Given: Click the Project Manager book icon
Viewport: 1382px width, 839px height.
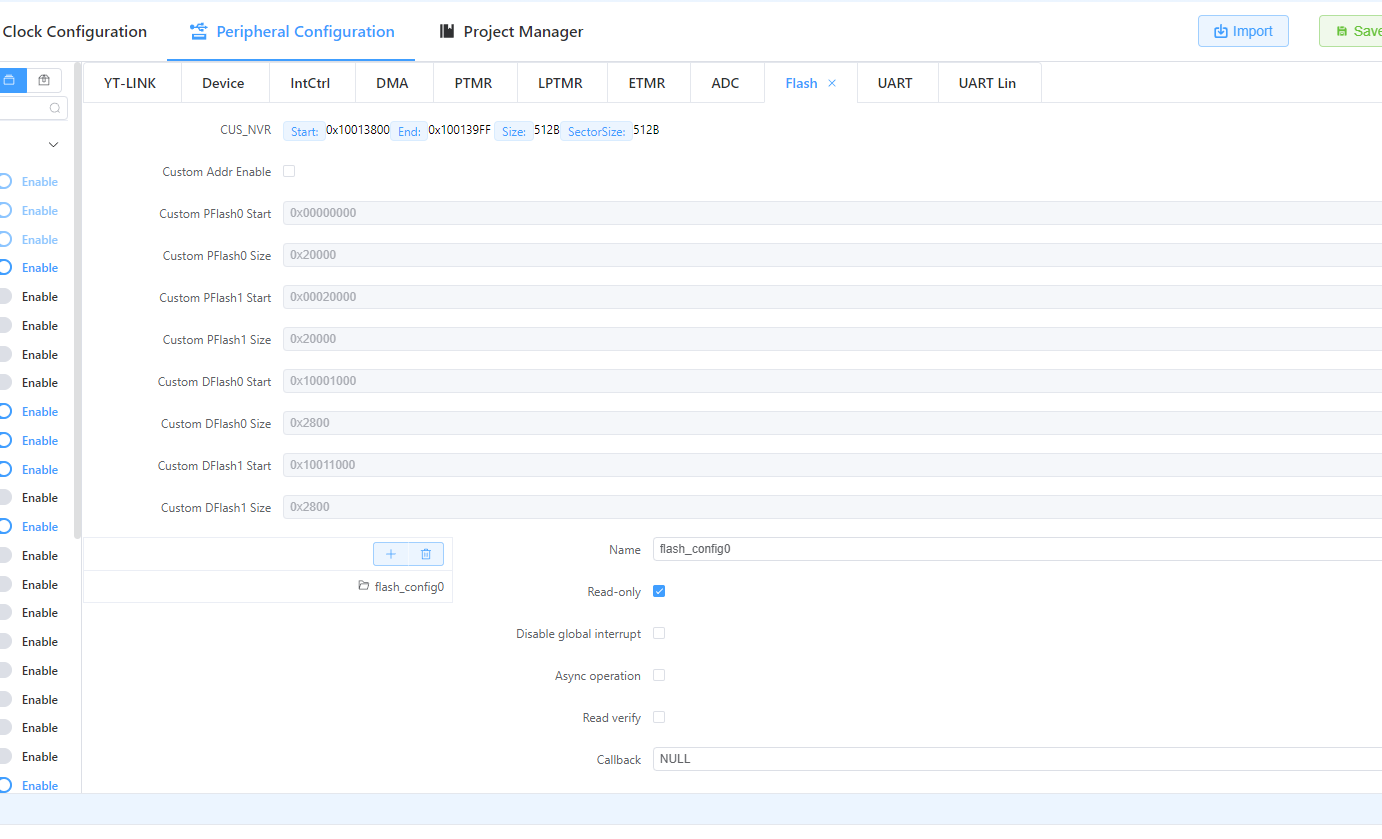Looking at the screenshot, I should 447,31.
